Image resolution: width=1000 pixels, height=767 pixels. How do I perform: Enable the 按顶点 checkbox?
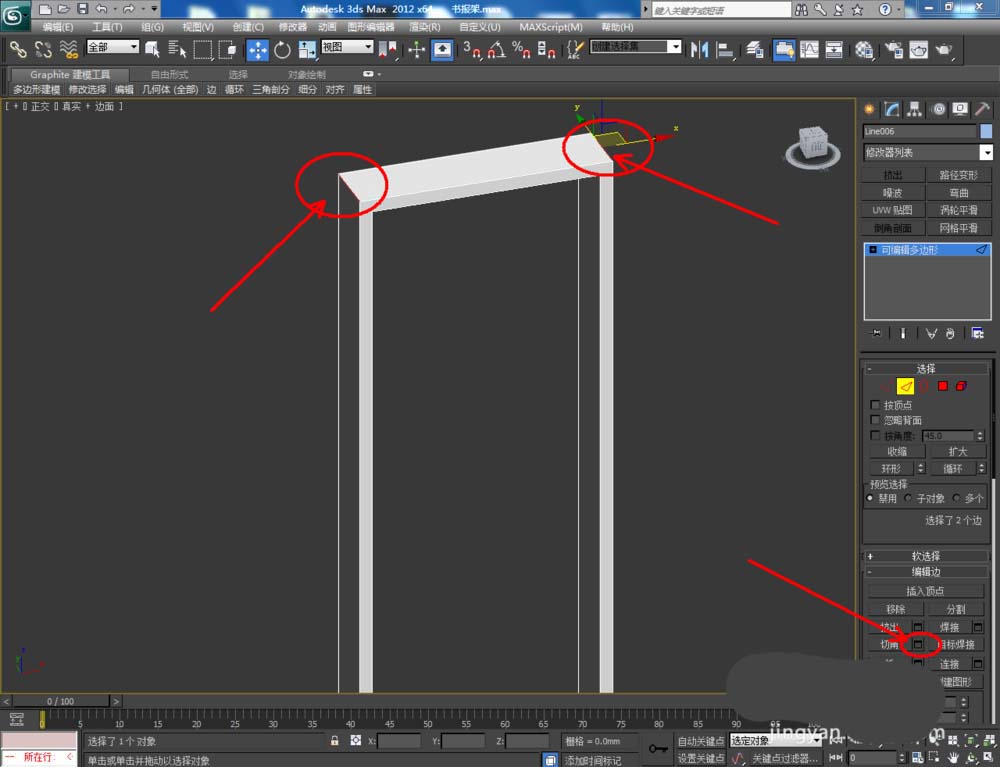876,405
